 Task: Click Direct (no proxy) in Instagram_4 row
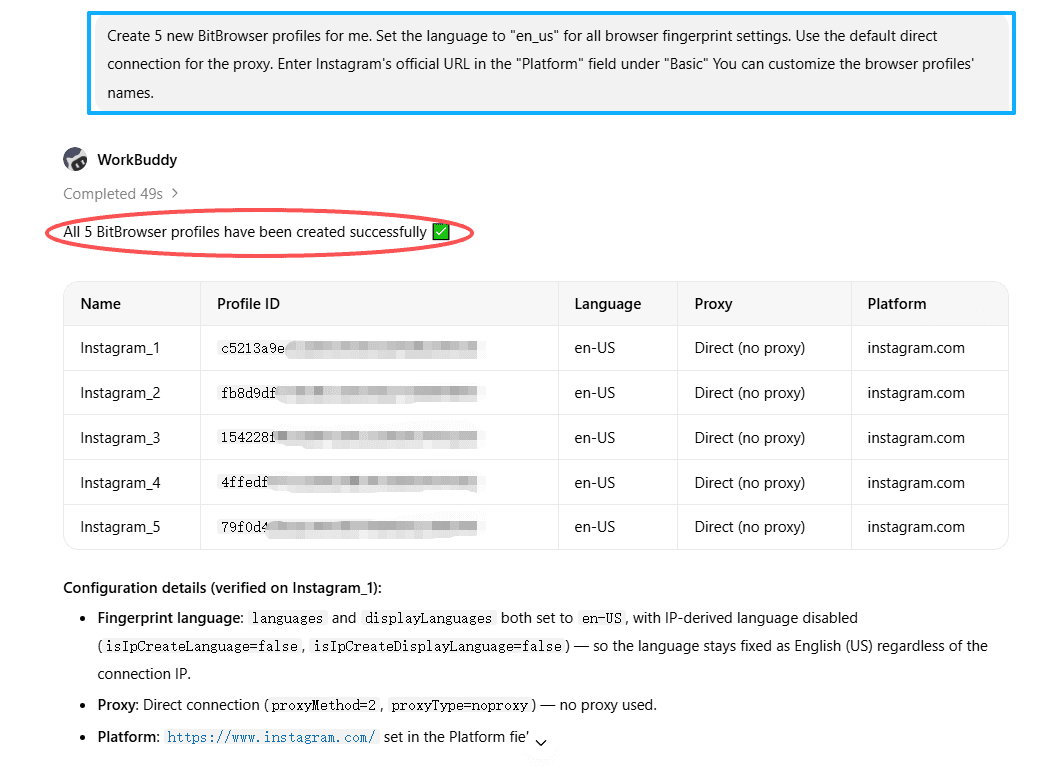(x=750, y=483)
